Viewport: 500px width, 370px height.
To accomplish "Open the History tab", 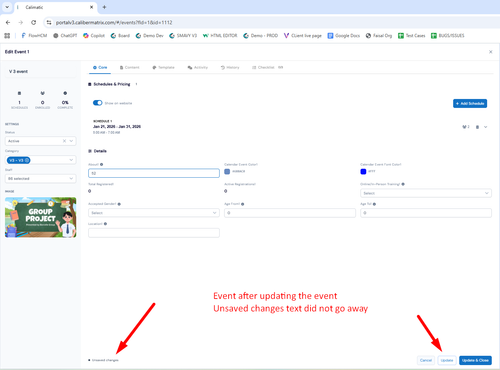I will point(230,67).
